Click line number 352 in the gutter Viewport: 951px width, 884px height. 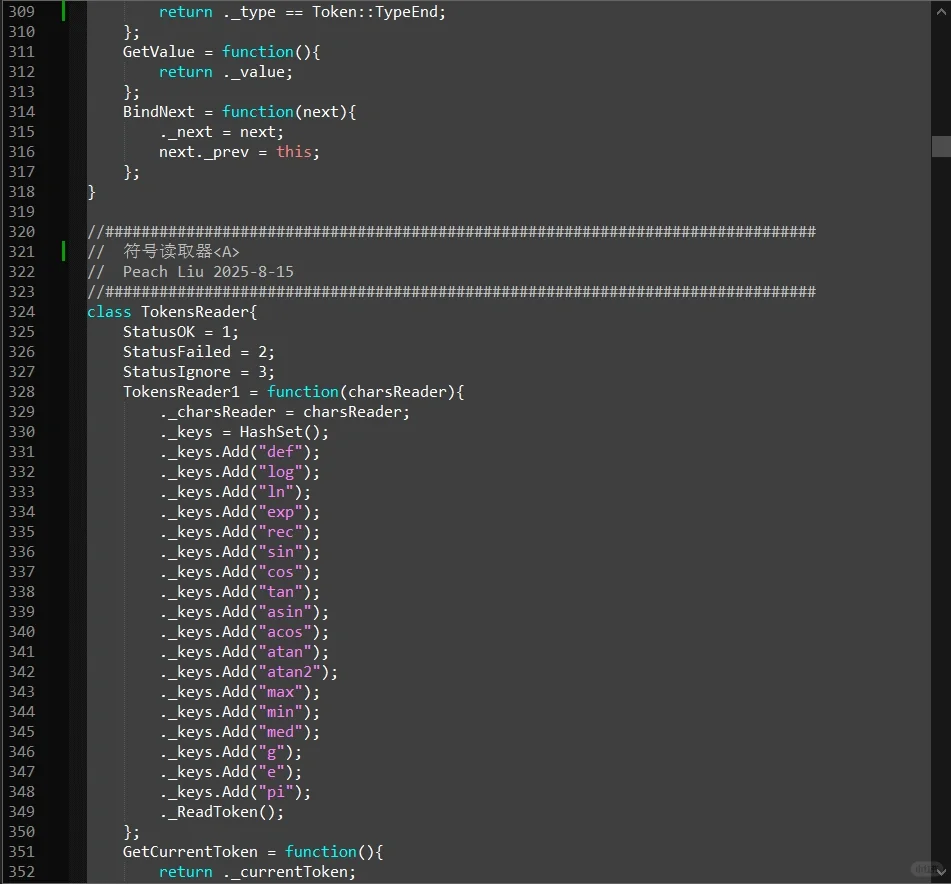(22, 871)
